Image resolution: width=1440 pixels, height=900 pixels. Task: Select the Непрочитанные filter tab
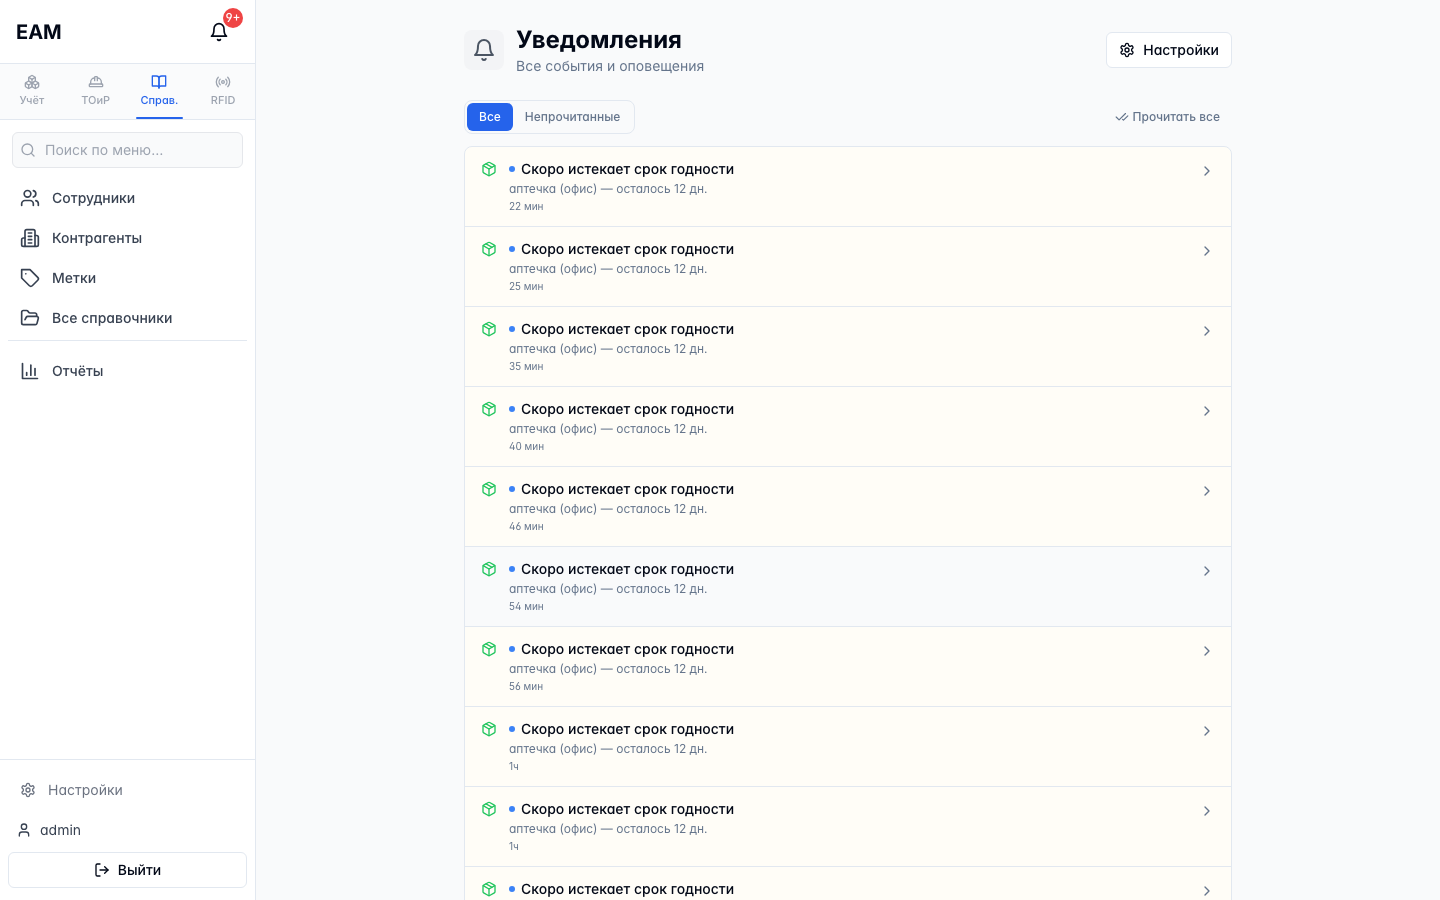point(572,117)
